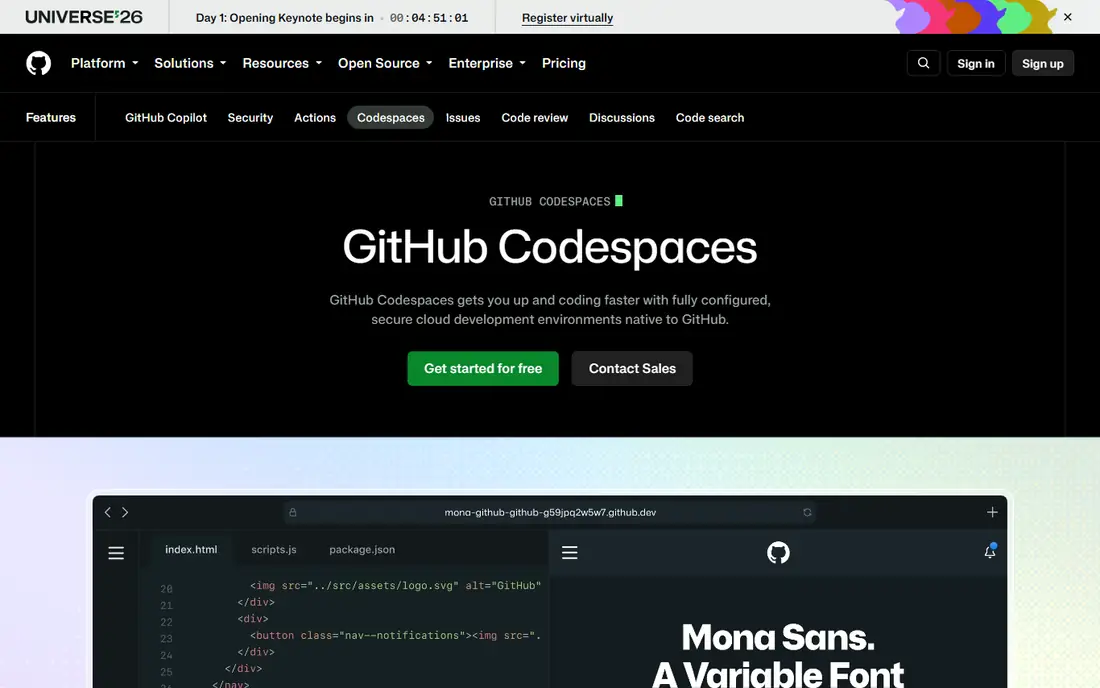
Task: Click the keynote countdown timer
Action: pyautogui.click(x=429, y=18)
